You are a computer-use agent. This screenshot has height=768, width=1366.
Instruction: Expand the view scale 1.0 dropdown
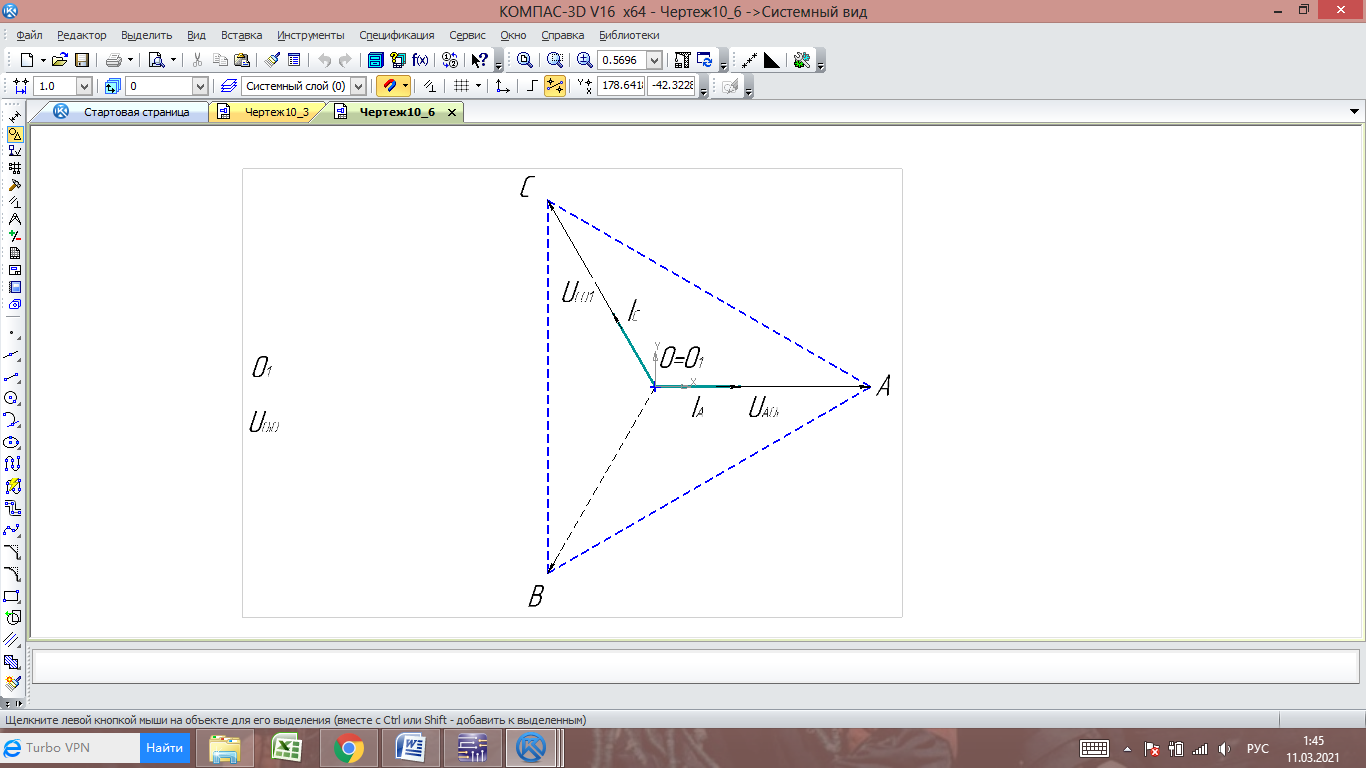[x=83, y=87]
